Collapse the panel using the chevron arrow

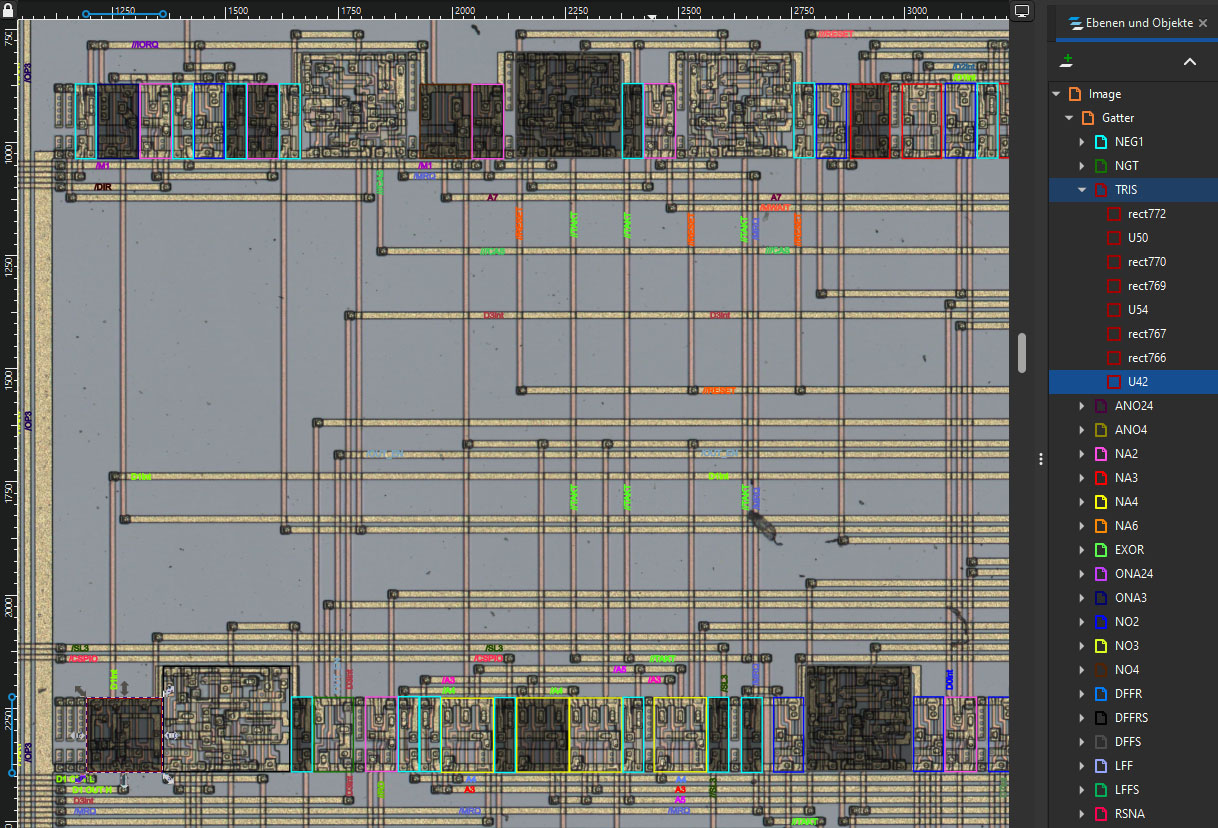coord(1189,61)
